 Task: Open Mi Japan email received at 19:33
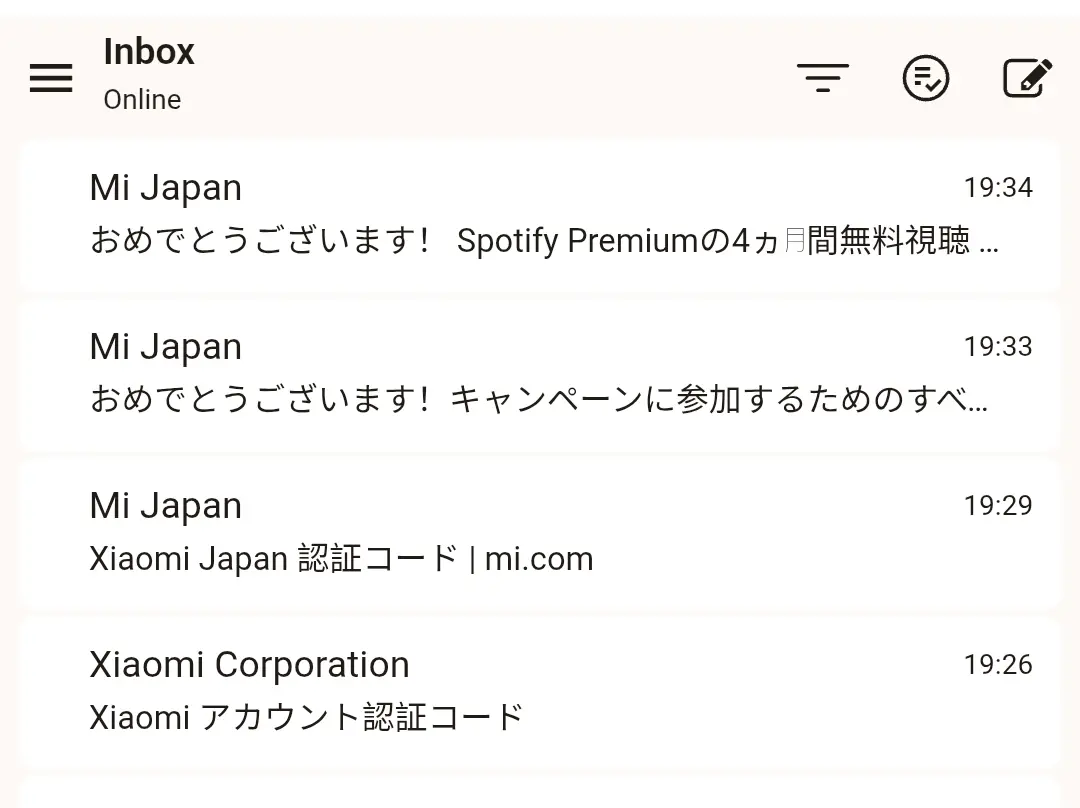point(540,375)
